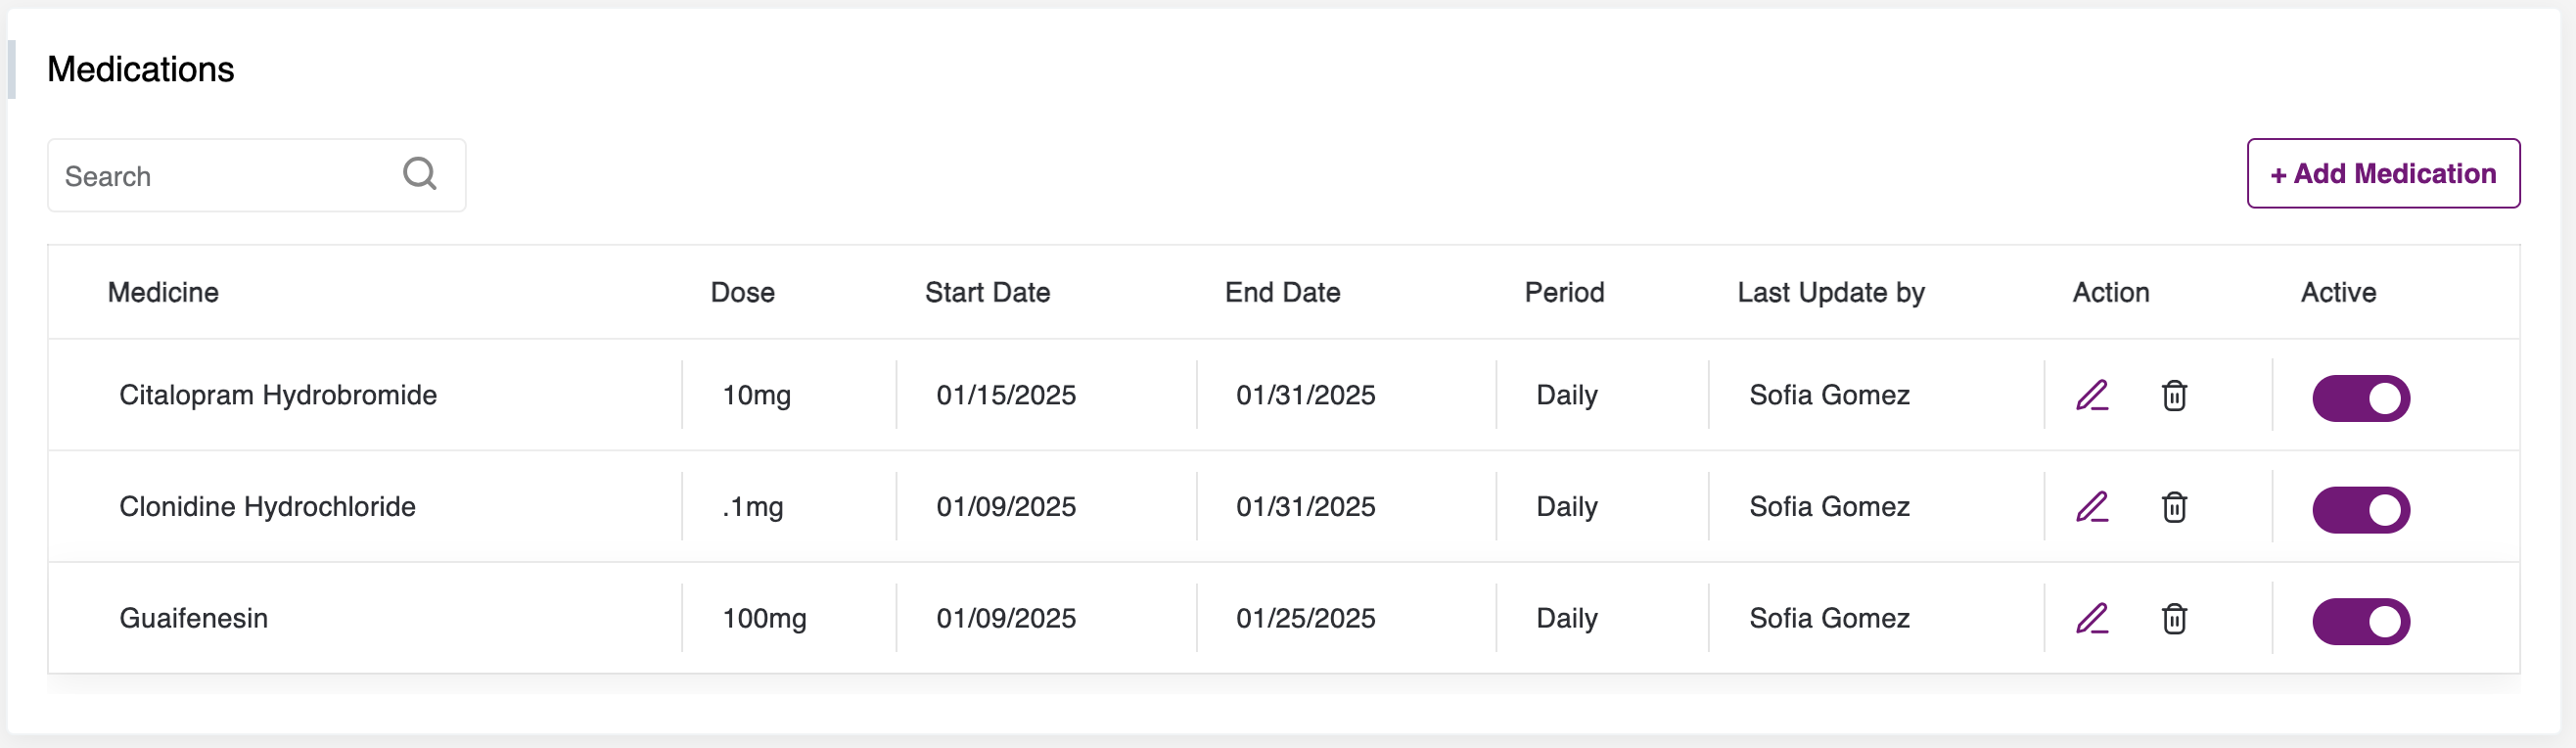Select the Guaifenesin medicine name
The width and height of the screenshot is (2576, 748).
pyautogui.click(x=194, y=618)
